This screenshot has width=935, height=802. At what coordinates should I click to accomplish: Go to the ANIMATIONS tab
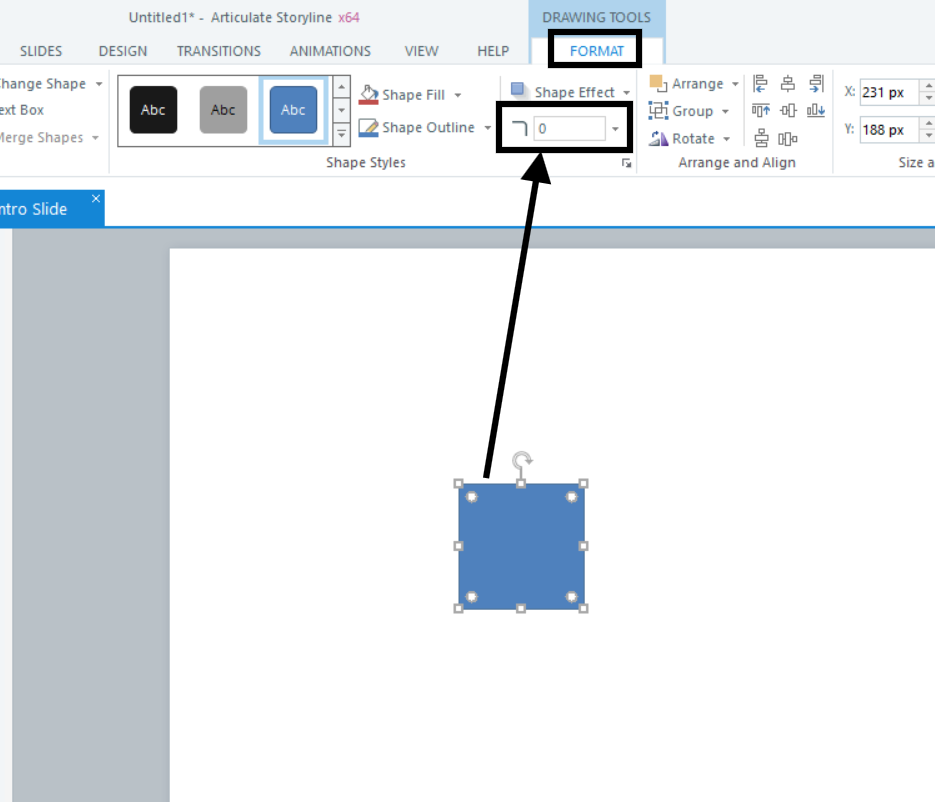(x=330, y=51)
